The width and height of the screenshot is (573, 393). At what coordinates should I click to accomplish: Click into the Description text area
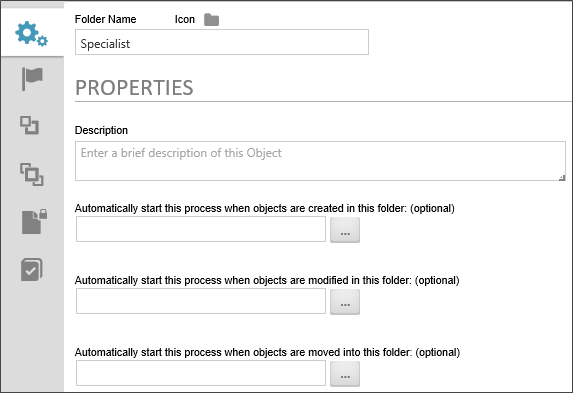(x=320, y=161)
